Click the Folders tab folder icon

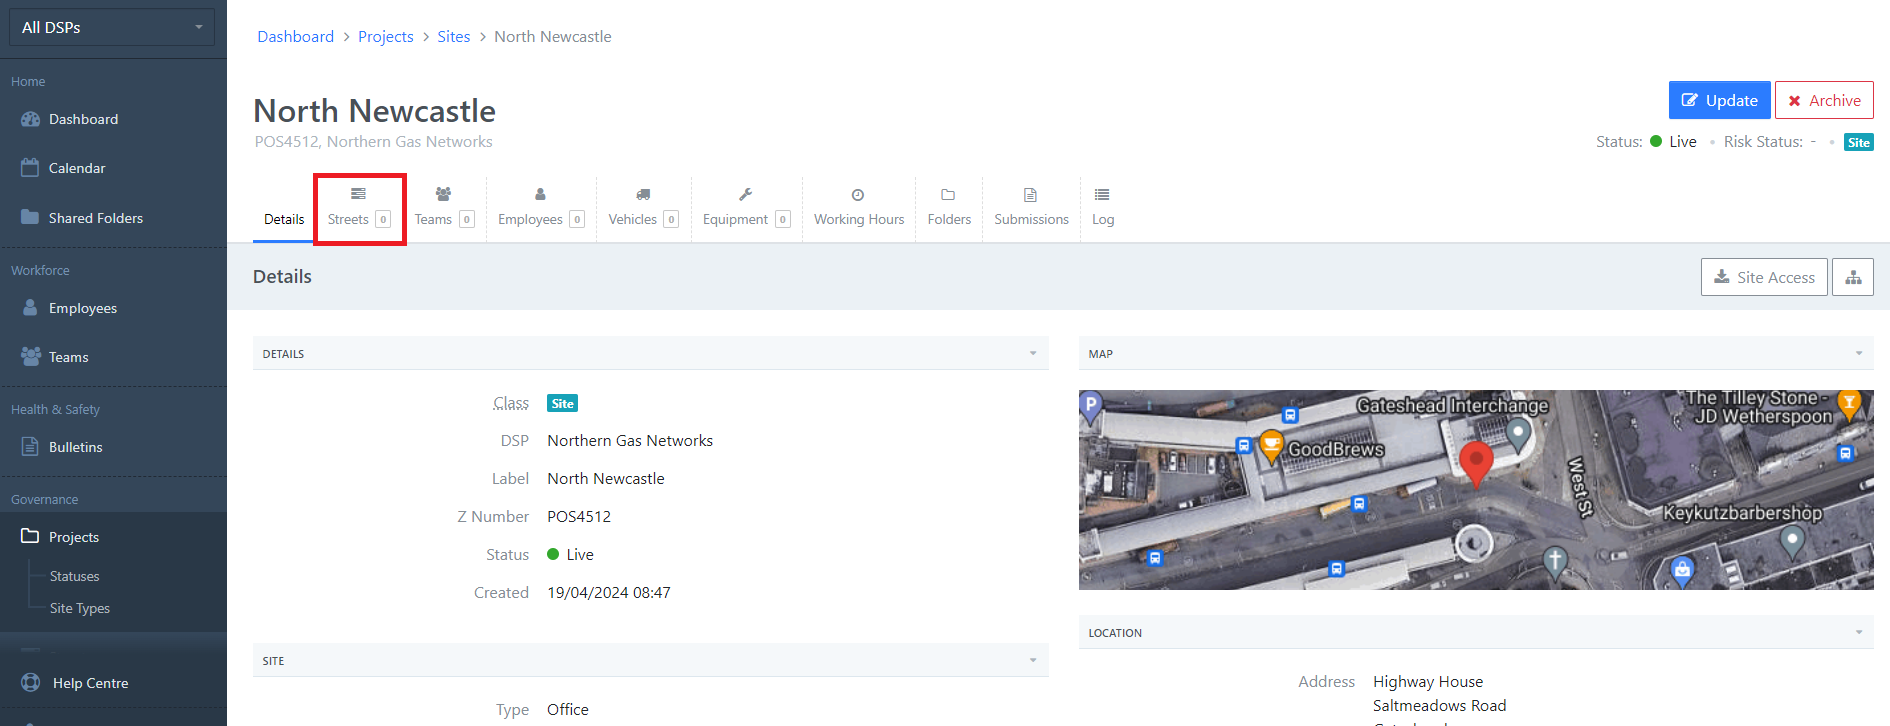(x=948, y=195)
